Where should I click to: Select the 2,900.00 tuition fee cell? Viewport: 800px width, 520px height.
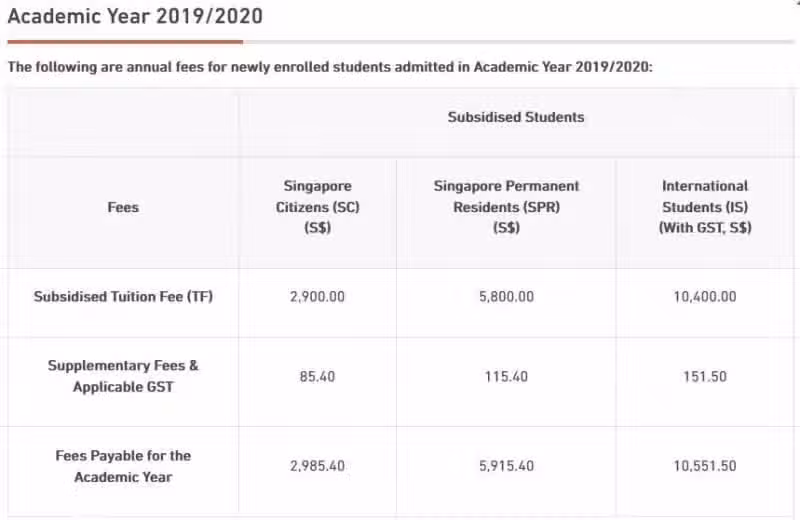tap(317, 296)
